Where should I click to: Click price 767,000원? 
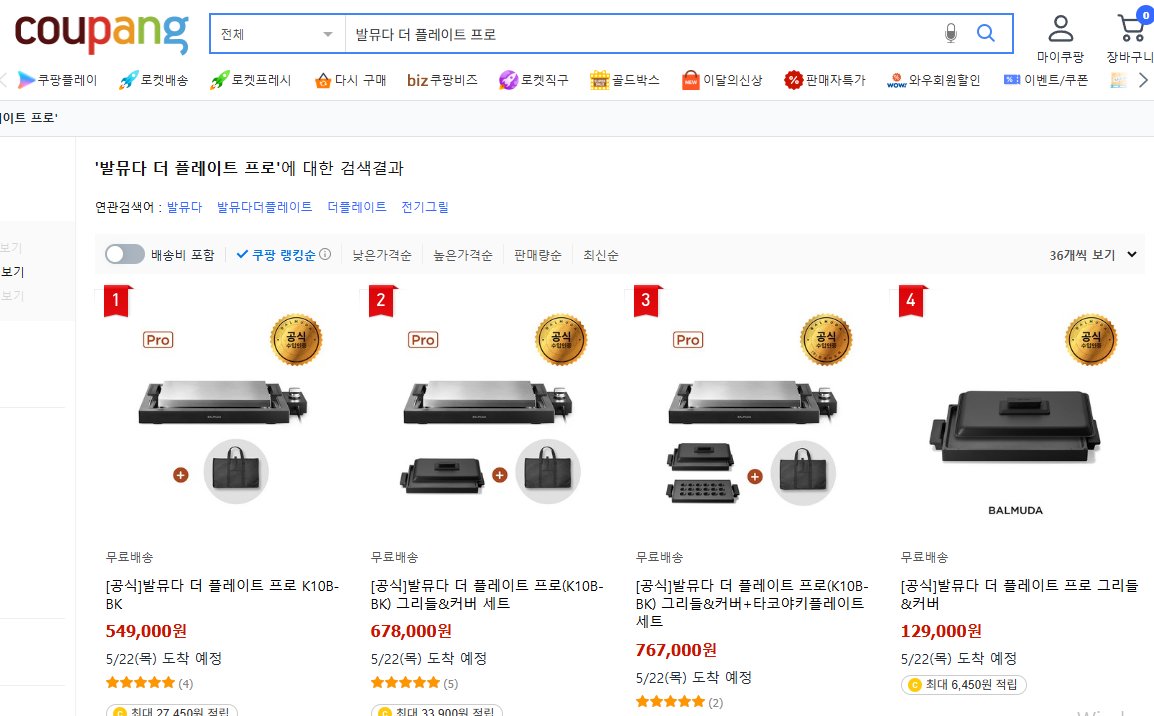tap(676, 650)
